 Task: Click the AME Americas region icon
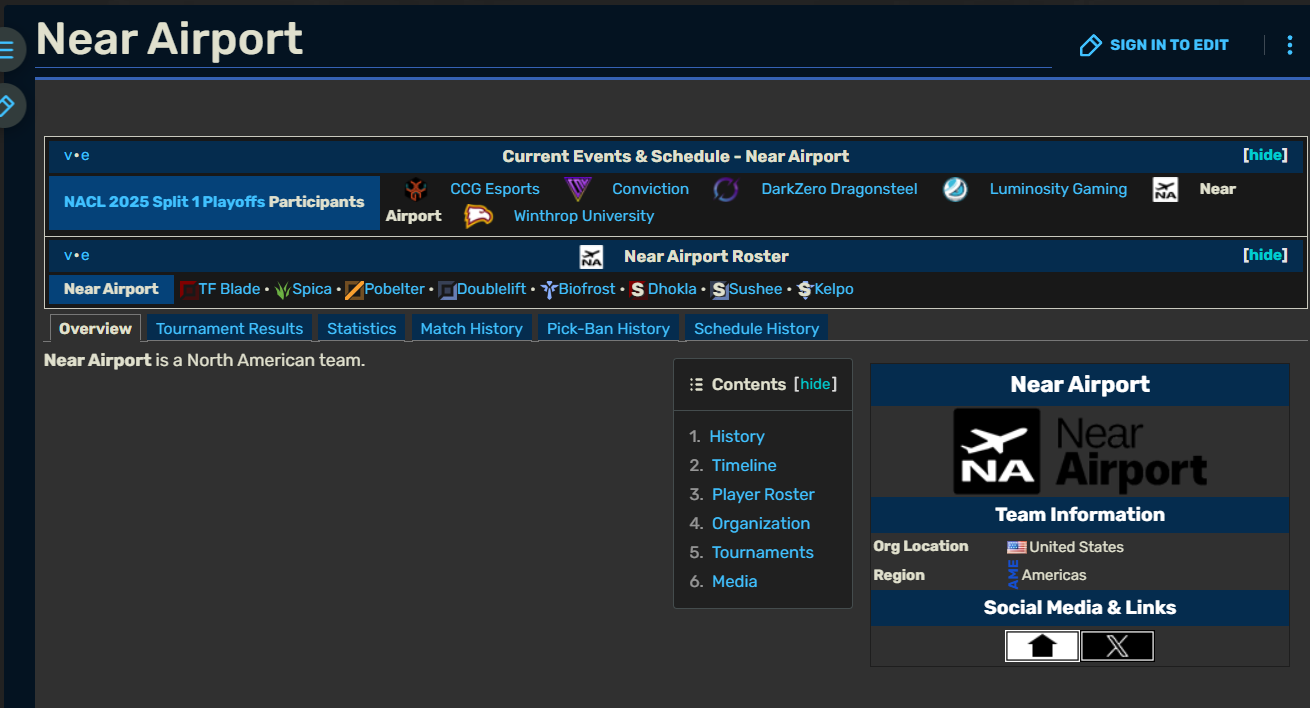click(x=1013, y=575)
